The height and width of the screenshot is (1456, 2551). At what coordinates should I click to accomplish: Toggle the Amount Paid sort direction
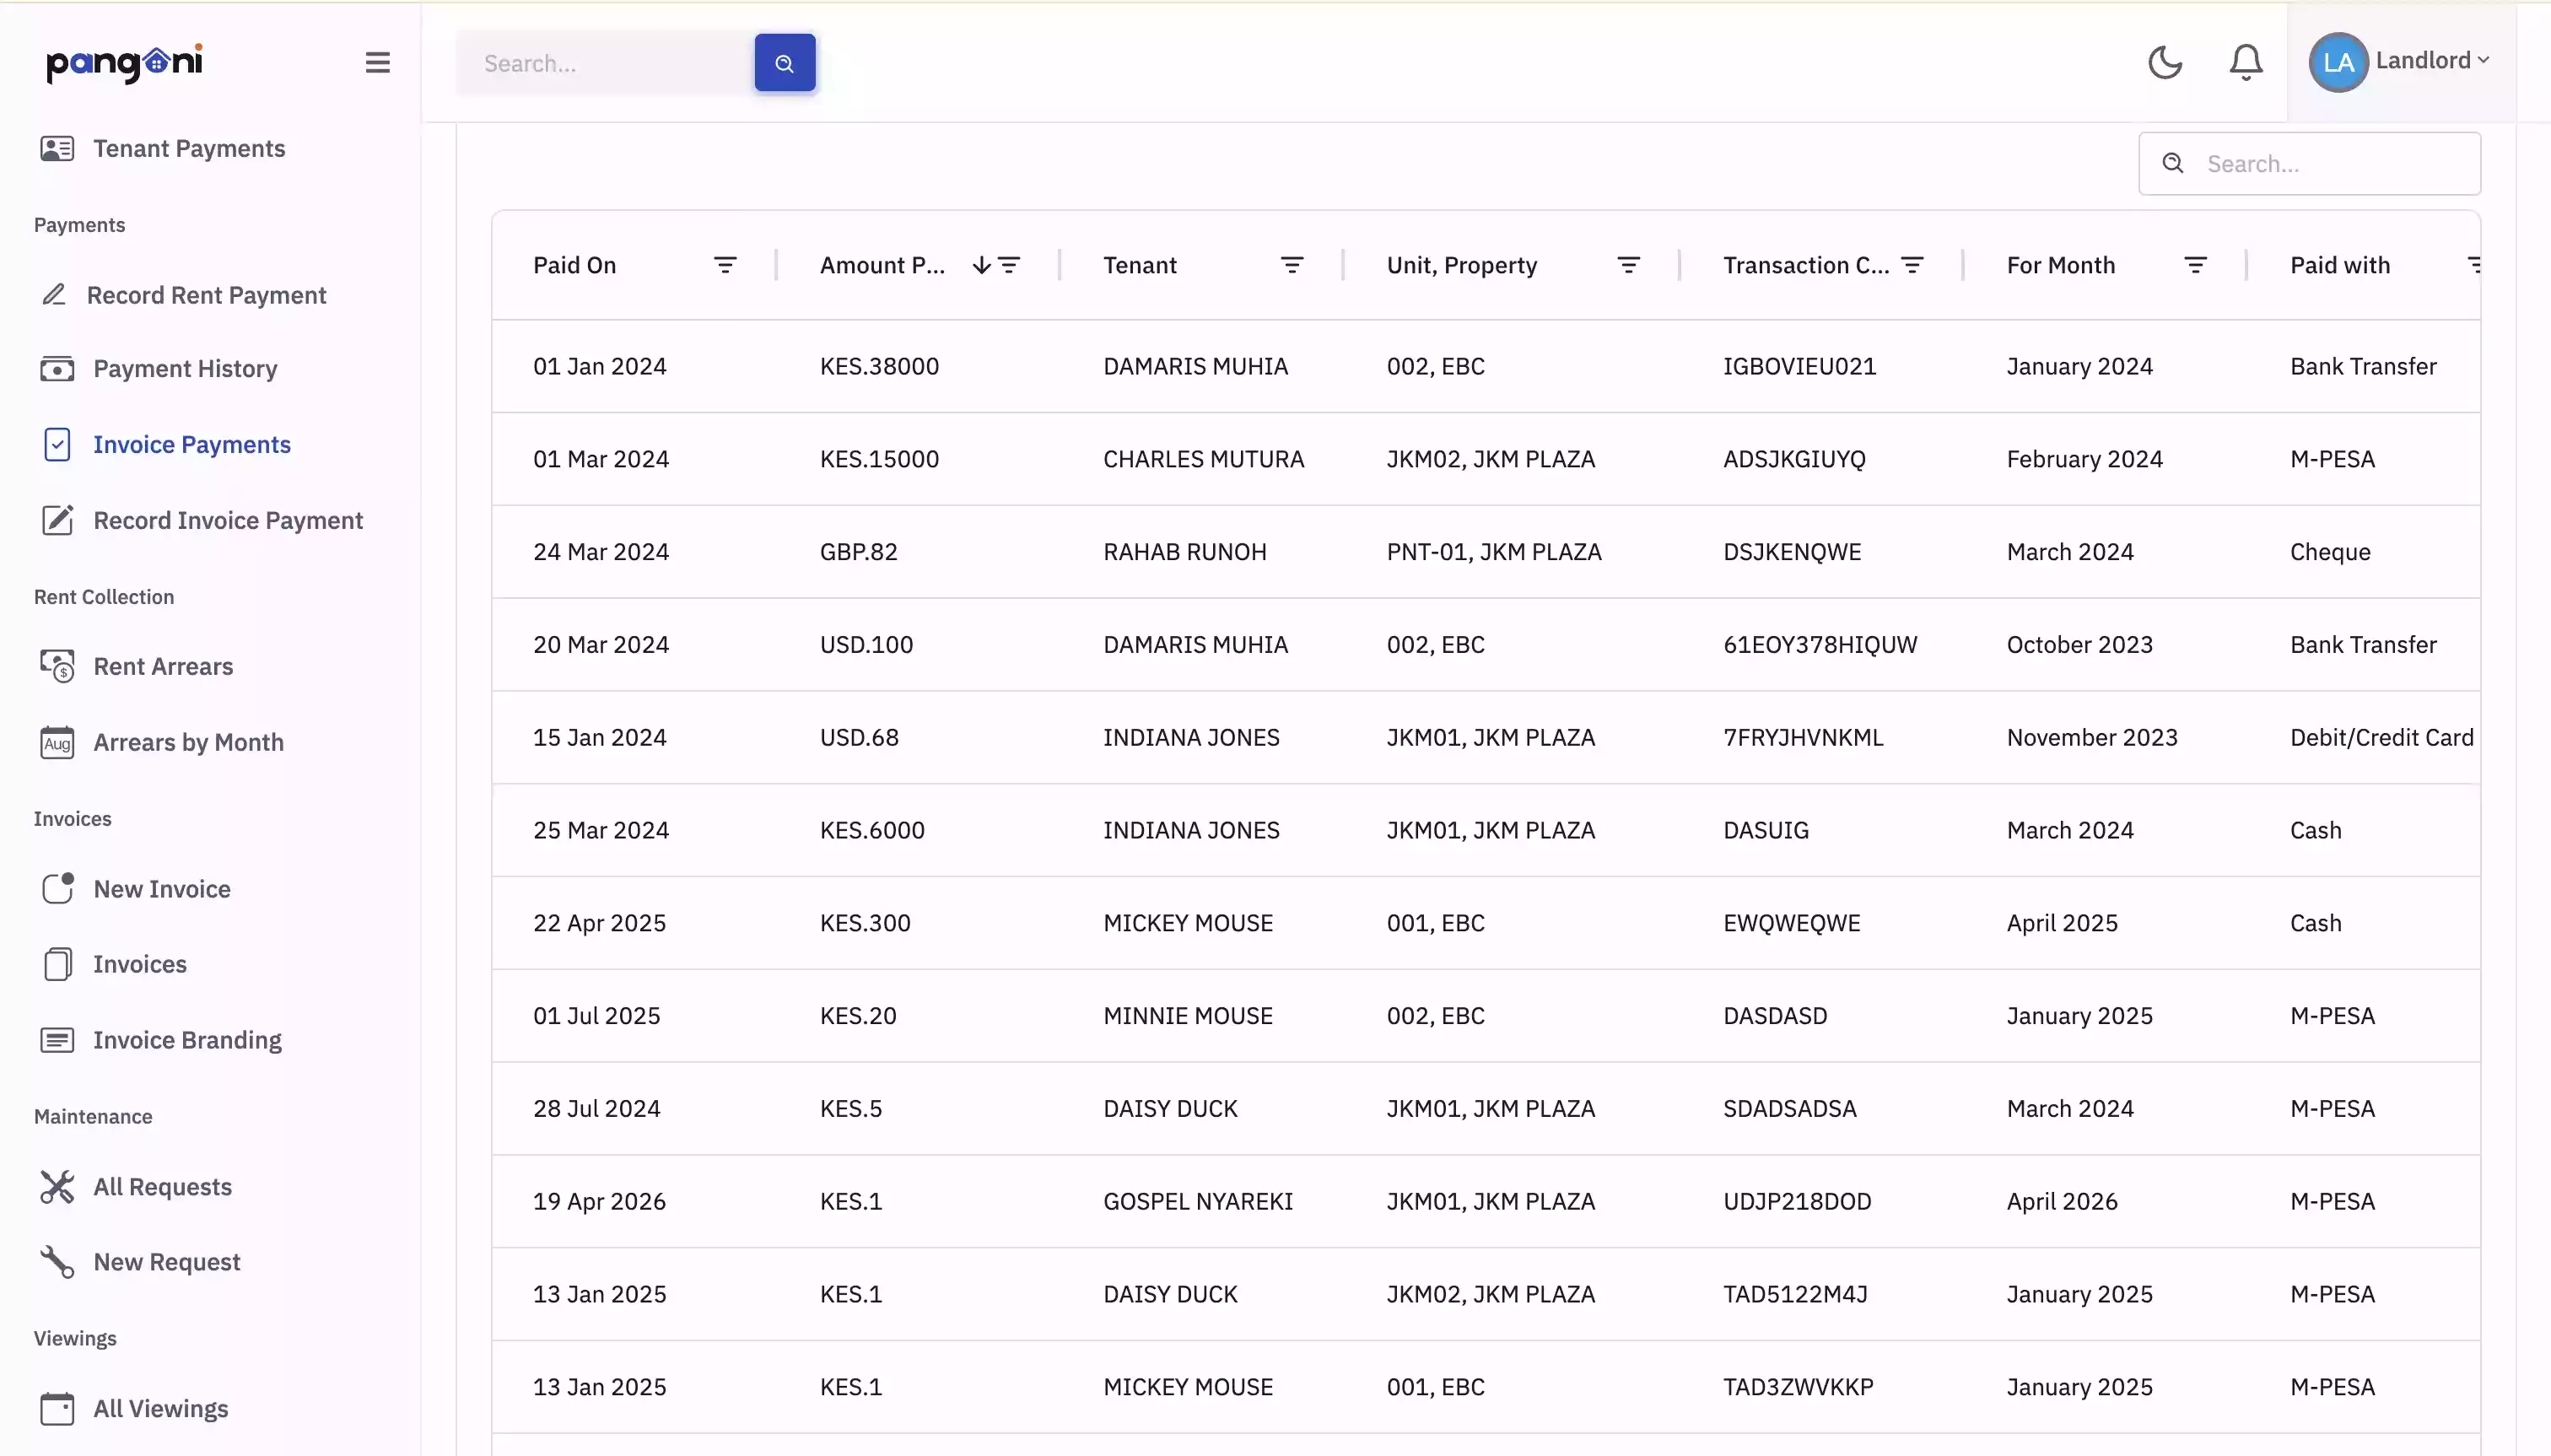click(980, 265)
